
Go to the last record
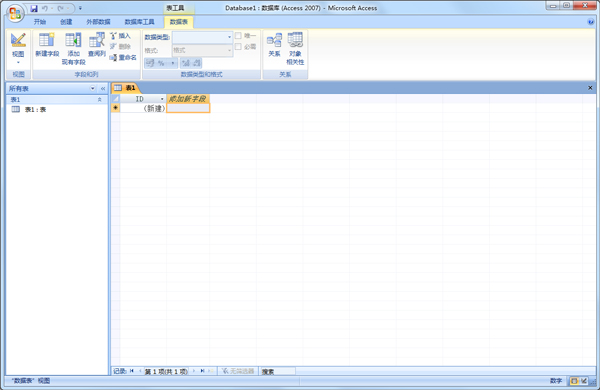point(202,371)
